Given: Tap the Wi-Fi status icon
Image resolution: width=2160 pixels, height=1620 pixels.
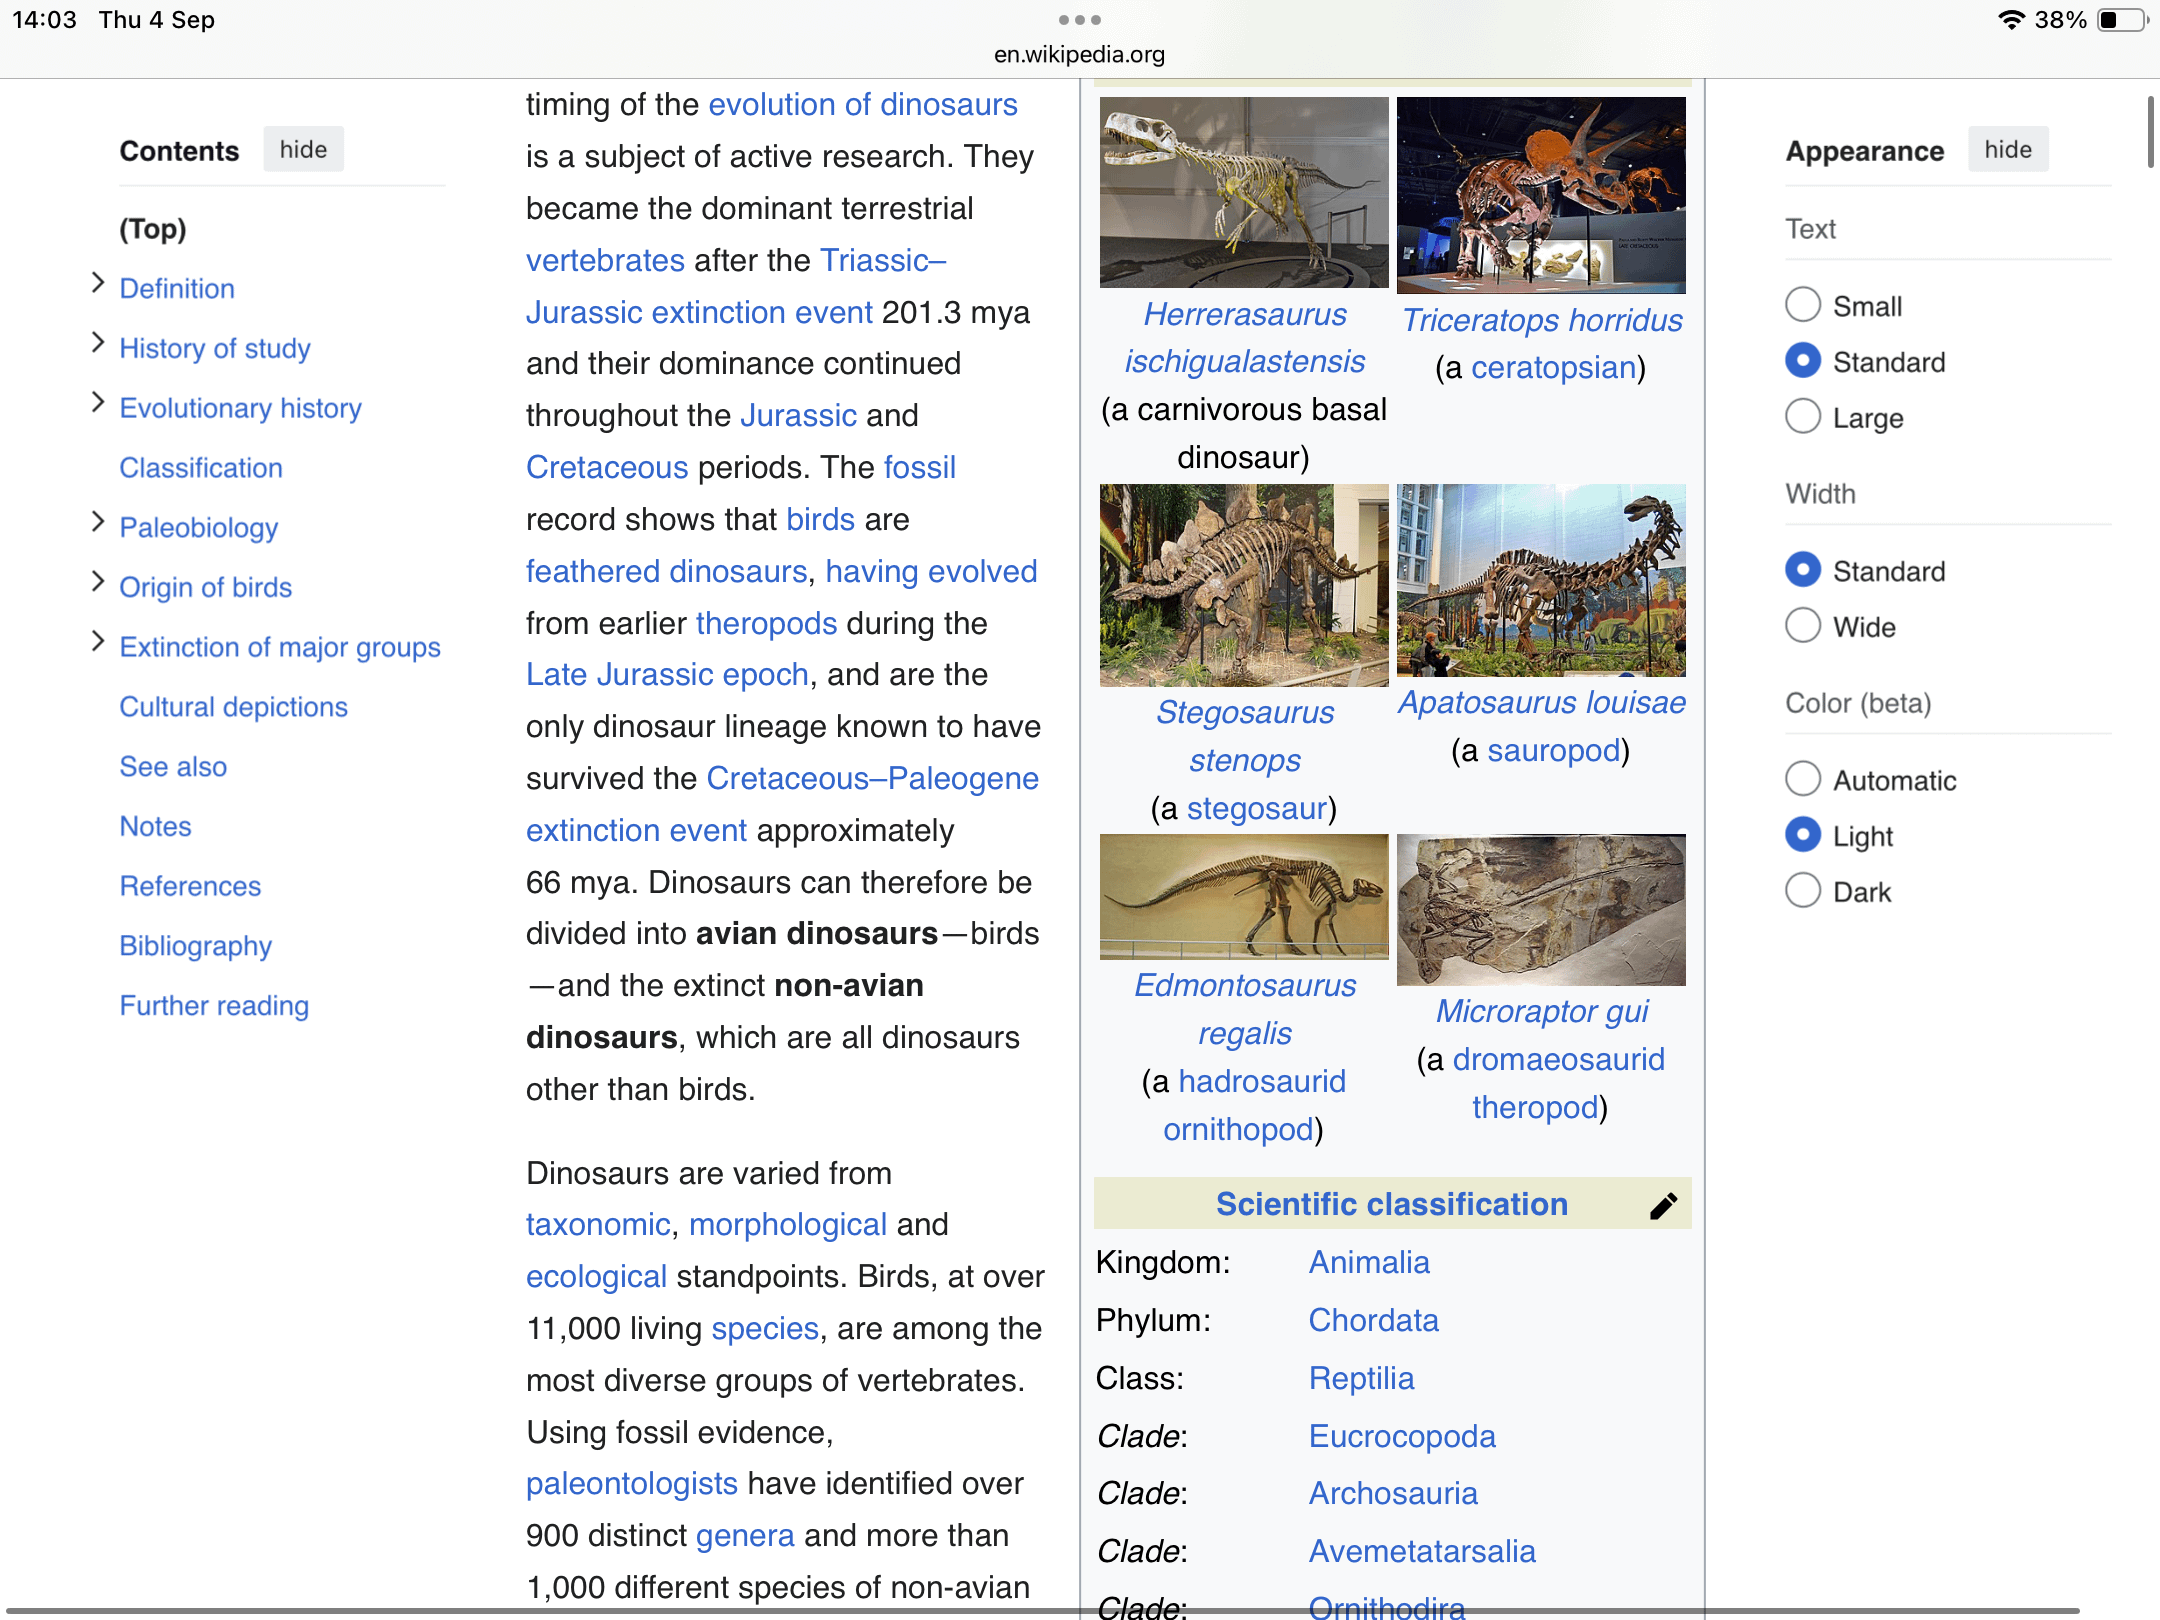Looking at the screenshot, I should point(2011,20).
